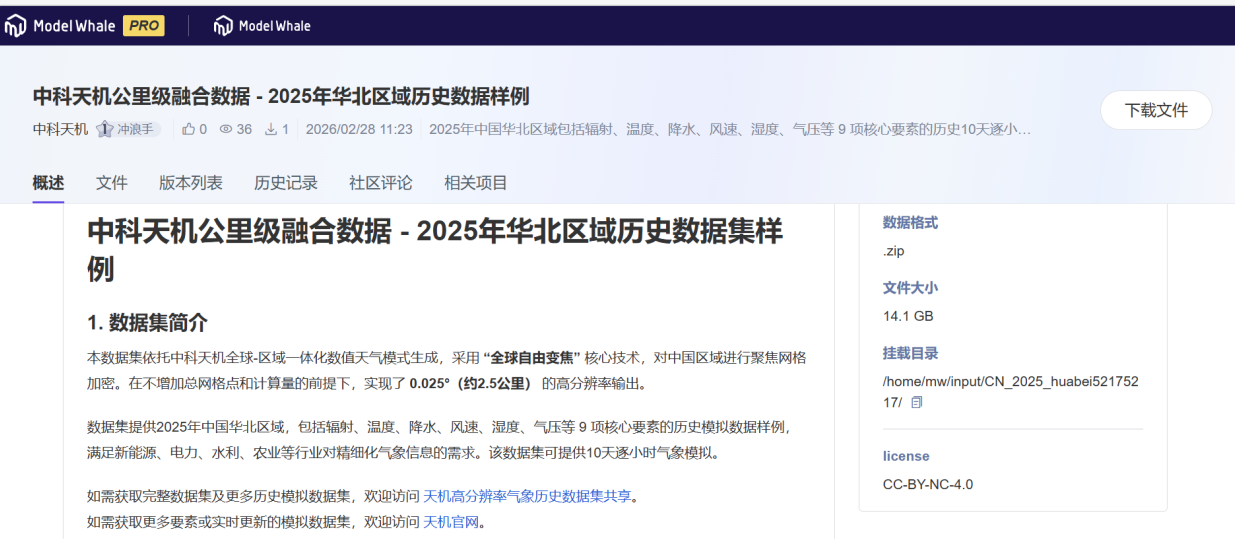The width and height of the screenshot is (1235, 539).
Task: Switch to the 概述 tab
Action: tap(48, 183)
